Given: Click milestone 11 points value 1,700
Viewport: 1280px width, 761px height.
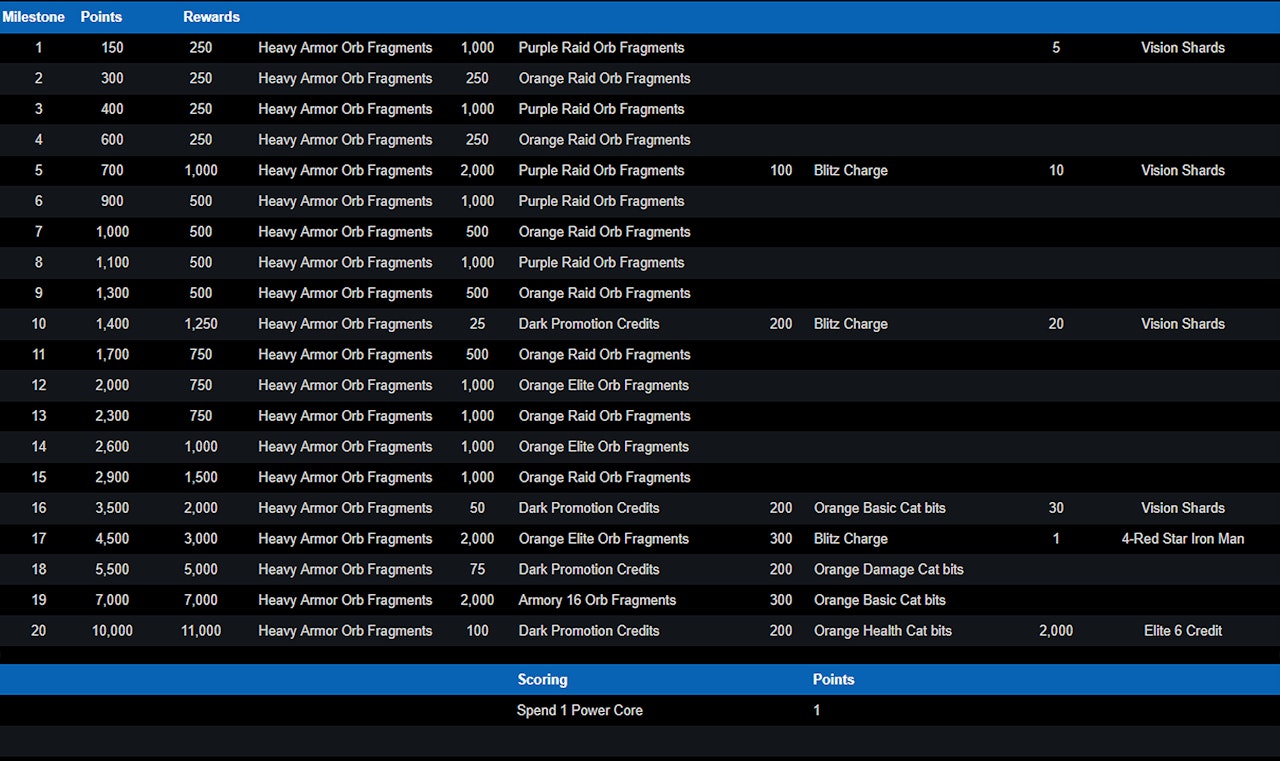Looking at the screenshot, I should click(112, 354).
